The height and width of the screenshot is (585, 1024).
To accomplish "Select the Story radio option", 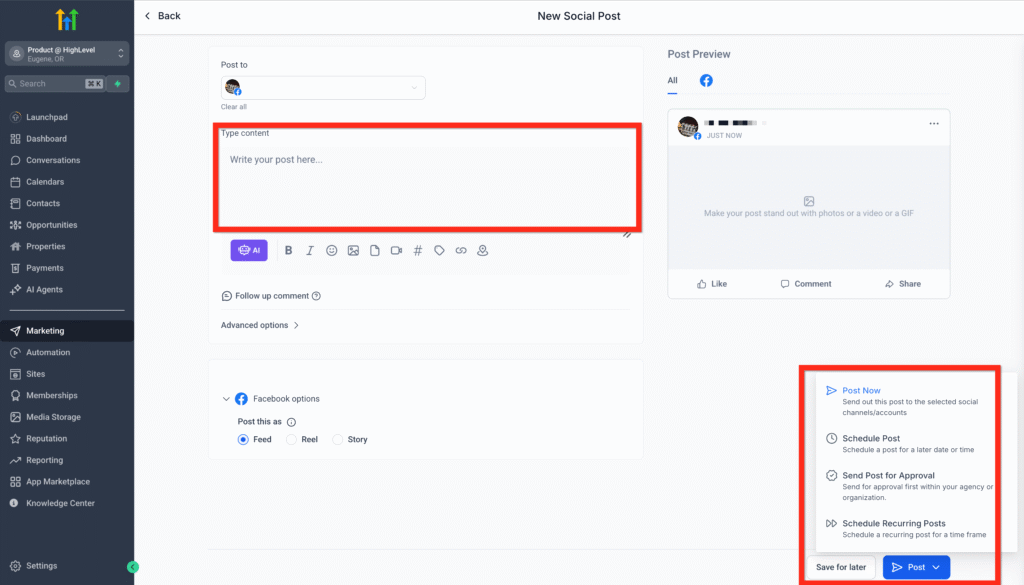I will (338, 439).
